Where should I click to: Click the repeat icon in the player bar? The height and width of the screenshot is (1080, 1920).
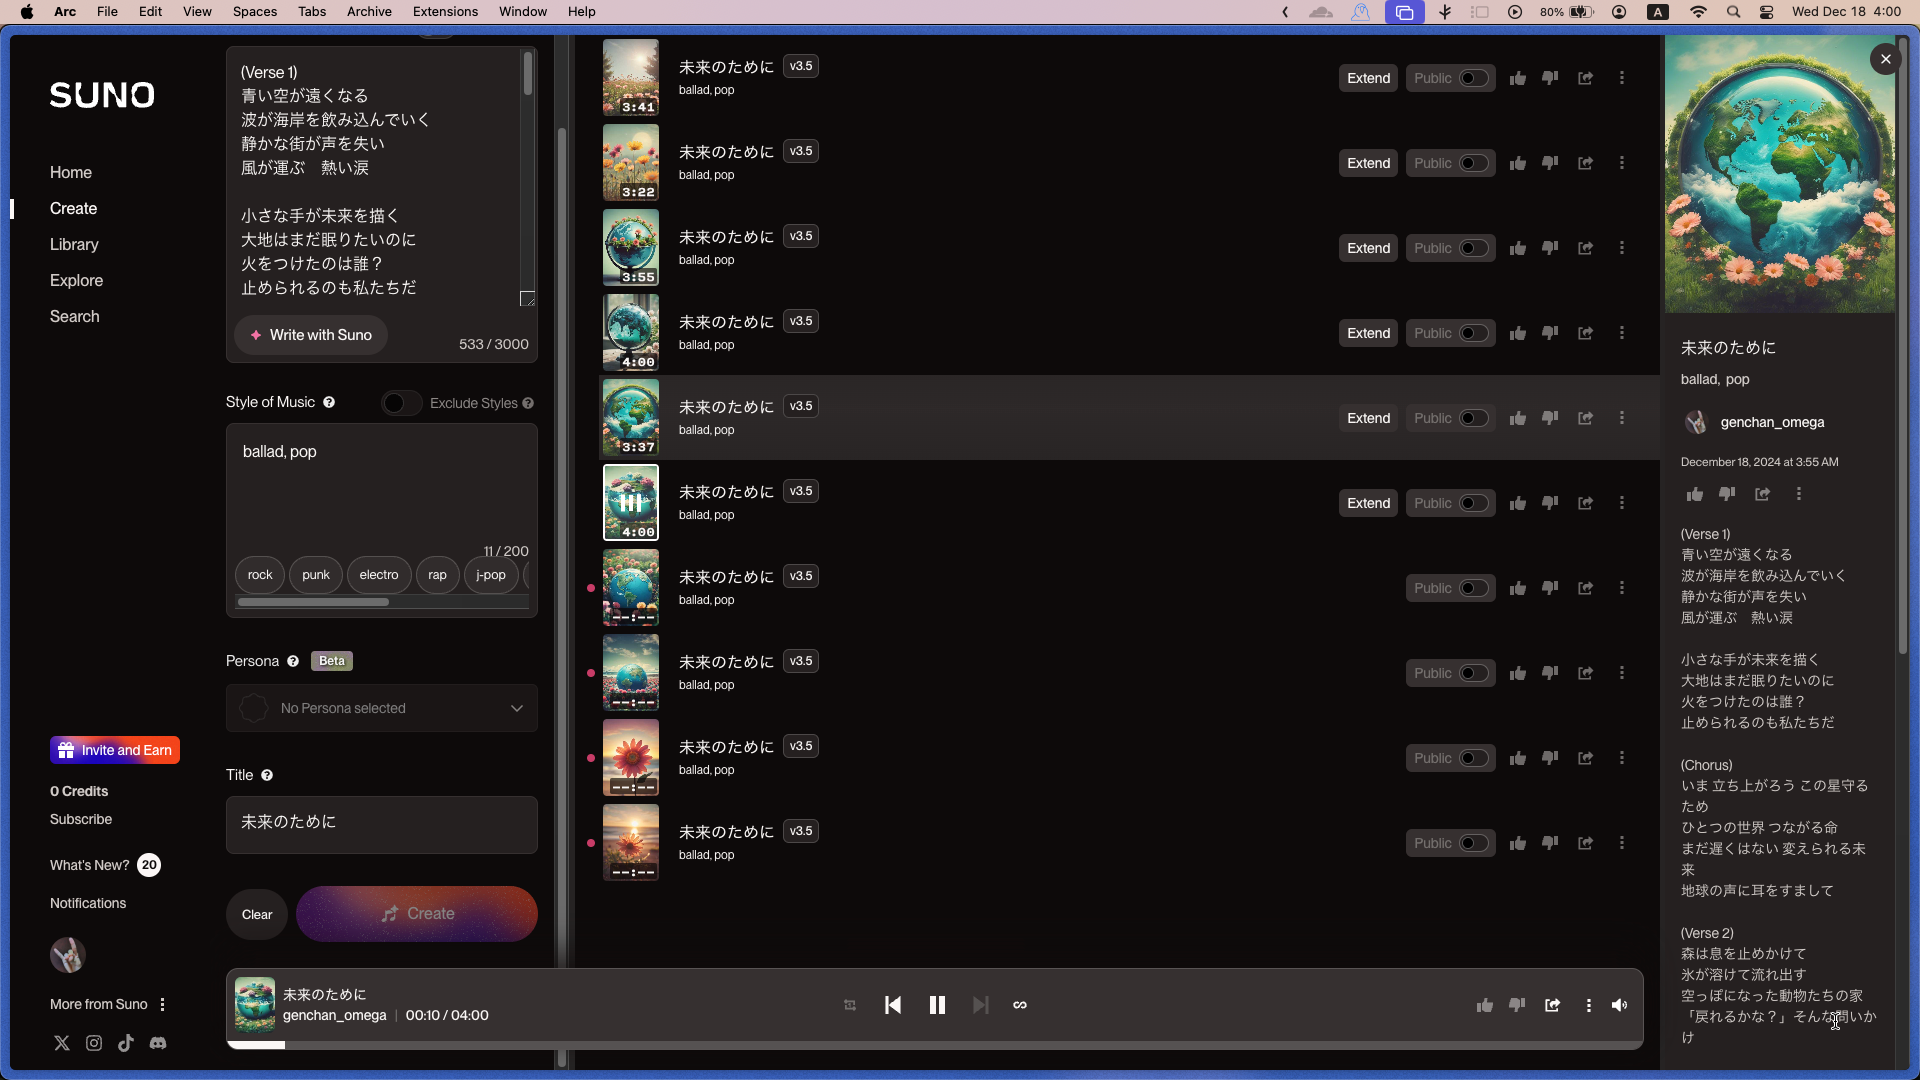(x=849, y=1005)
